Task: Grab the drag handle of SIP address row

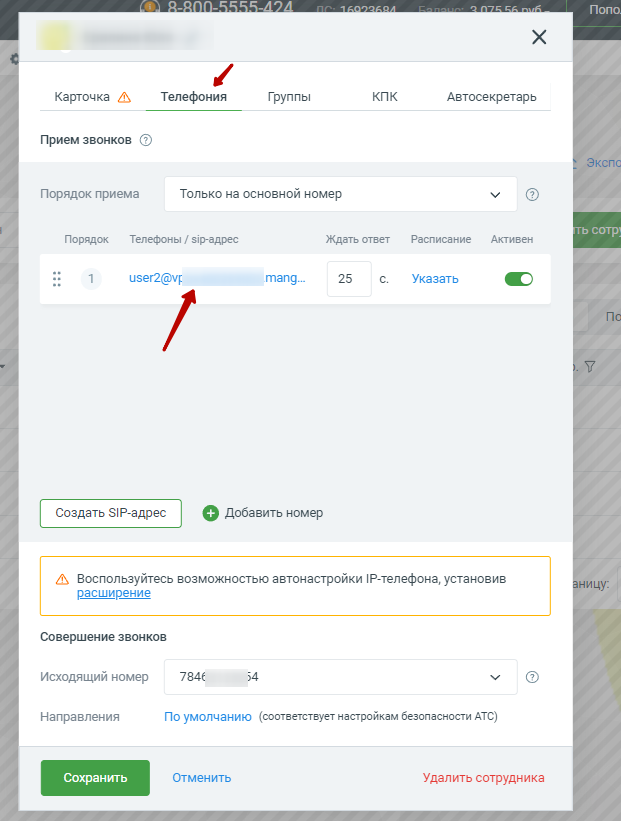Action: (57, 279)
